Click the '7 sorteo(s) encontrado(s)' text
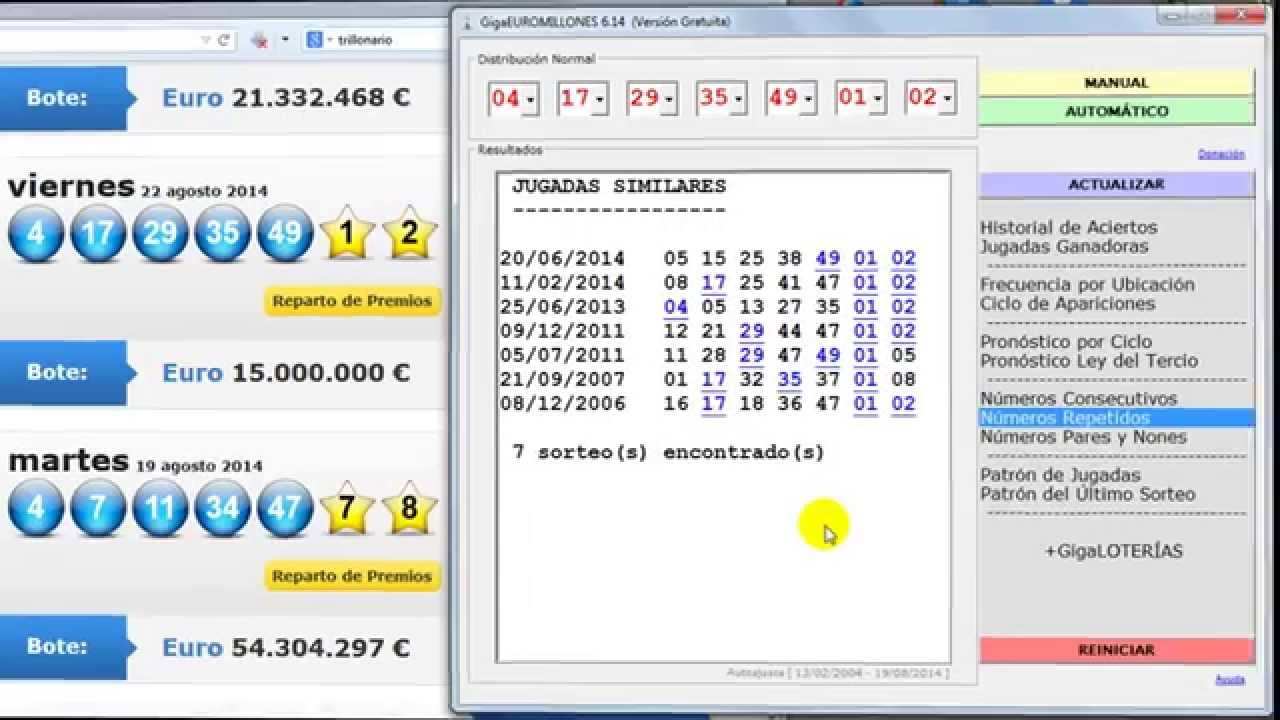Image resolution: width=1280 pixels, height=720 pixels. [x=668, y=452]
